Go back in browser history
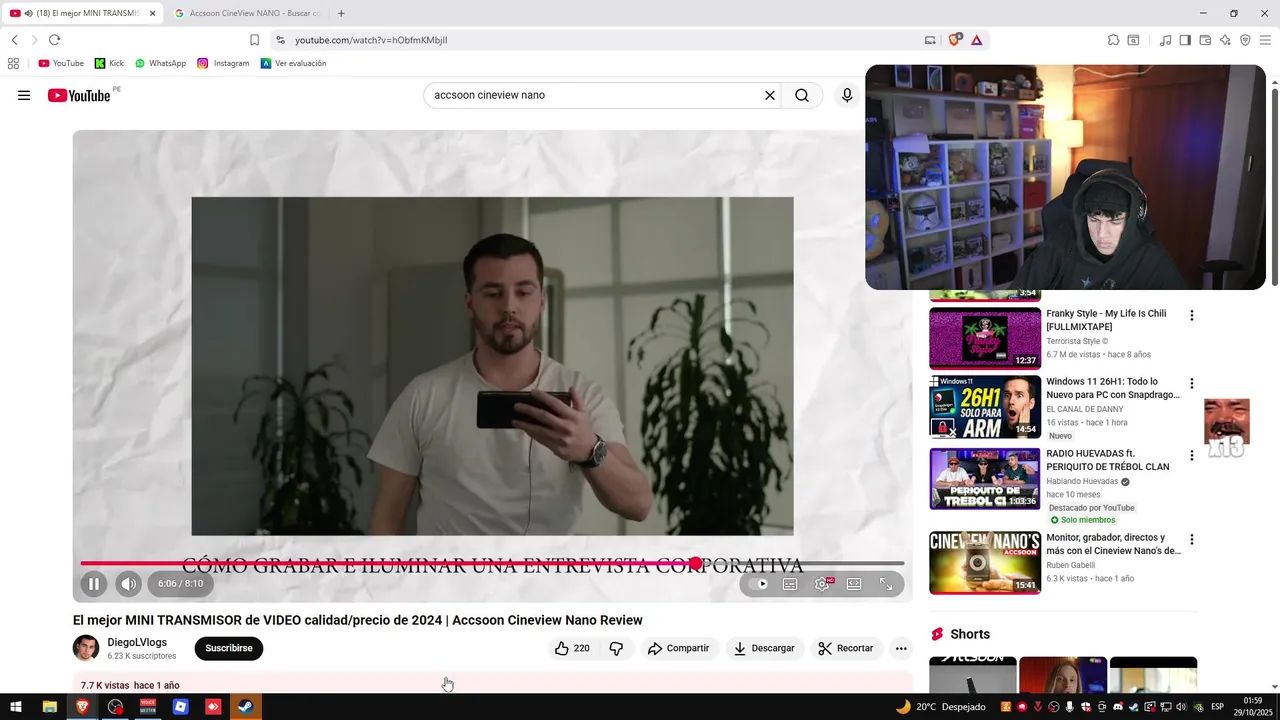The image size is (1280, 720). pyautogui.click(x=15, y=40)
